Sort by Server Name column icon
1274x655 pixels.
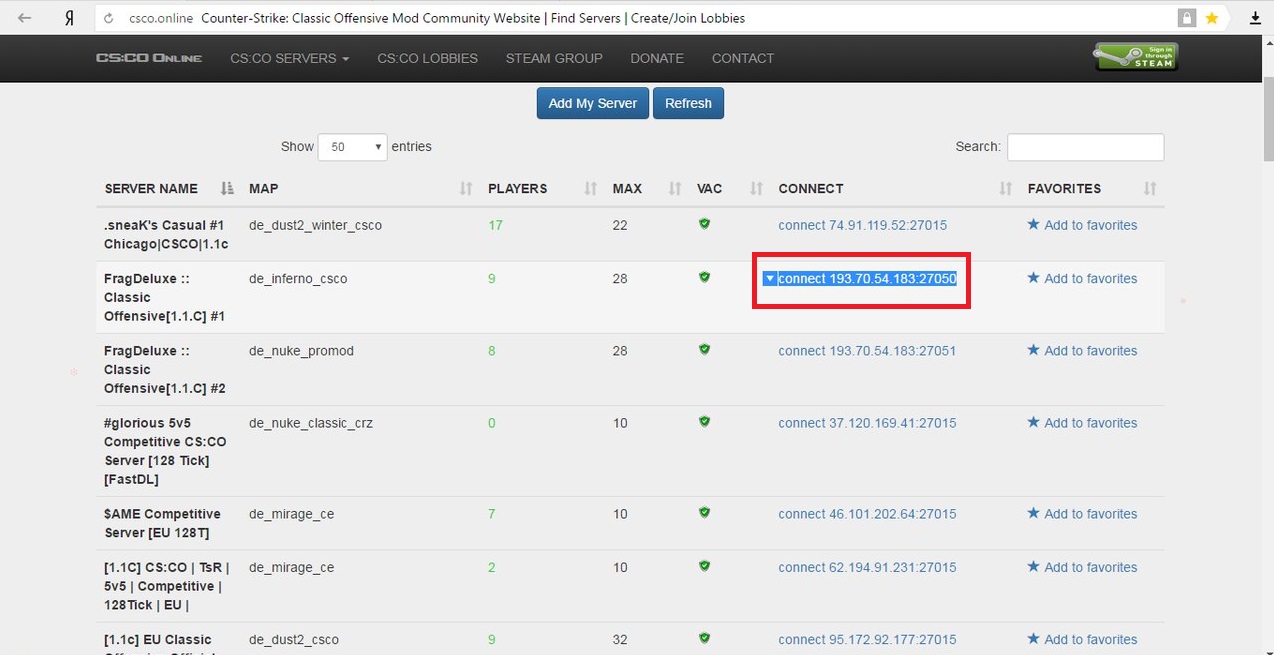(x=227, y=188)
